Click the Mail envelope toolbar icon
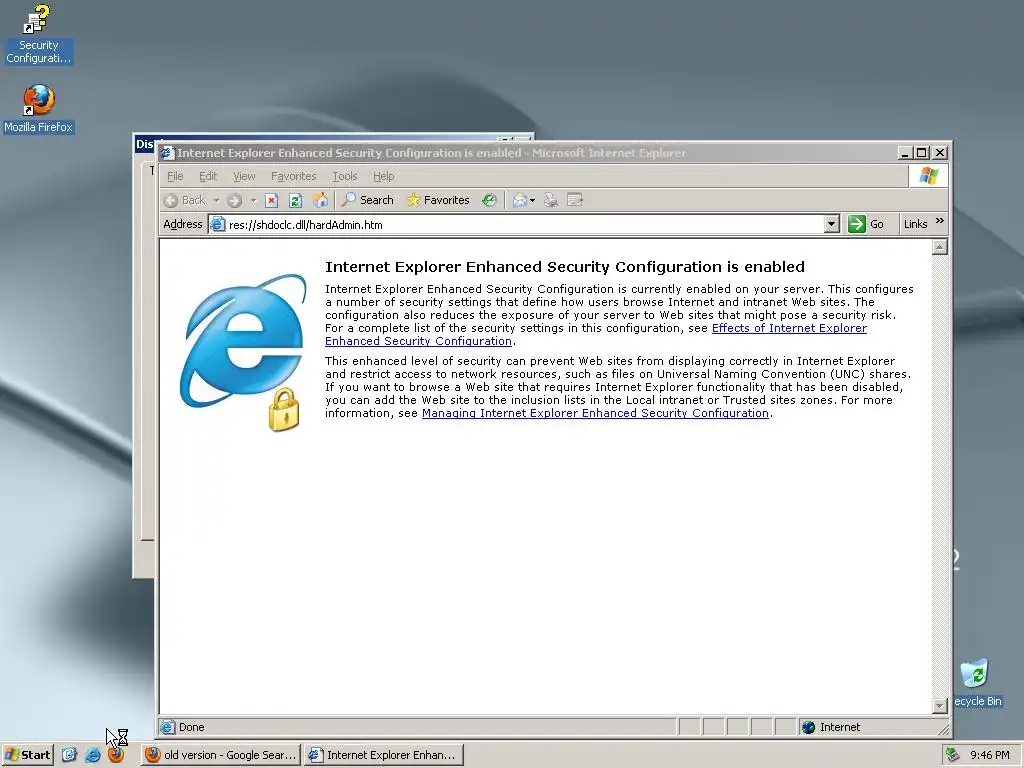The width and height of the screenshot is (1024, 768). 519,200
